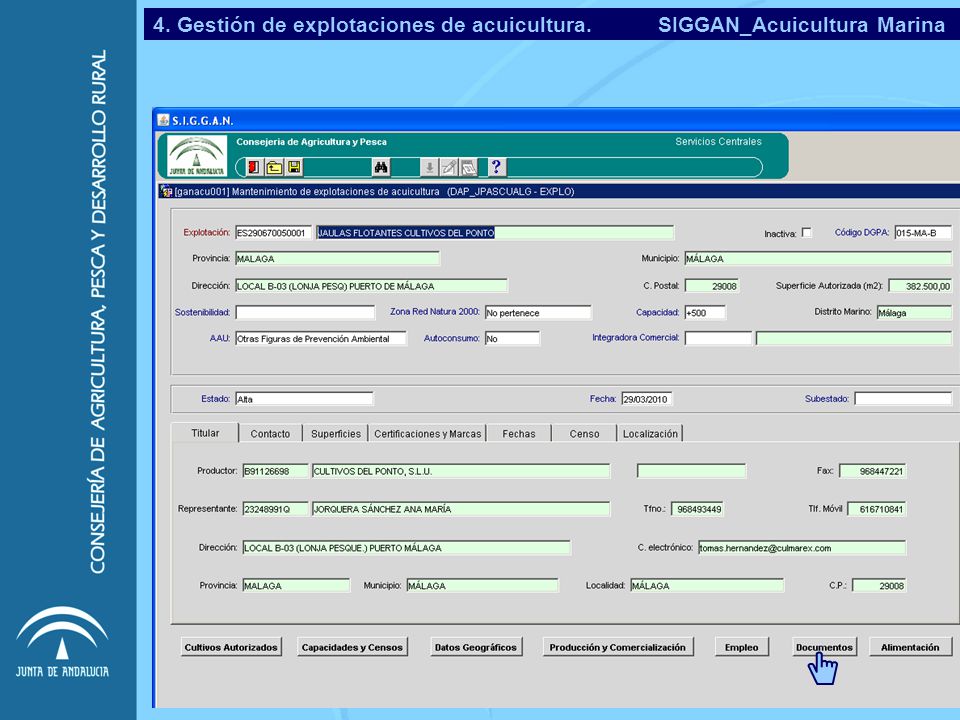Click the Junta de Andalucía logo in toolbar

pyautogui.click(x=197, y=156)
